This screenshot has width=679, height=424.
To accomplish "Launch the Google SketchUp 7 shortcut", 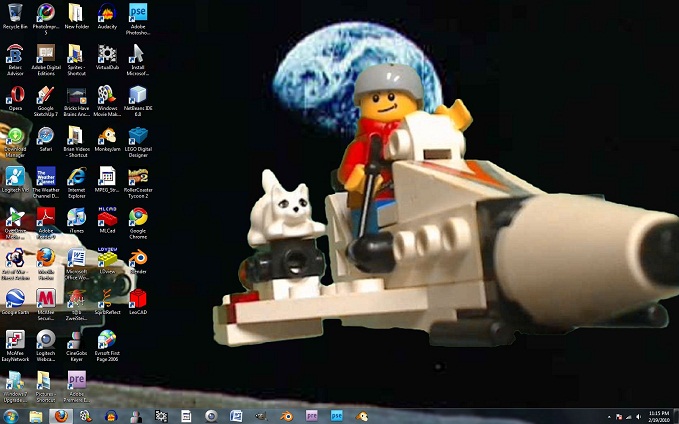I will pos(46,101).
